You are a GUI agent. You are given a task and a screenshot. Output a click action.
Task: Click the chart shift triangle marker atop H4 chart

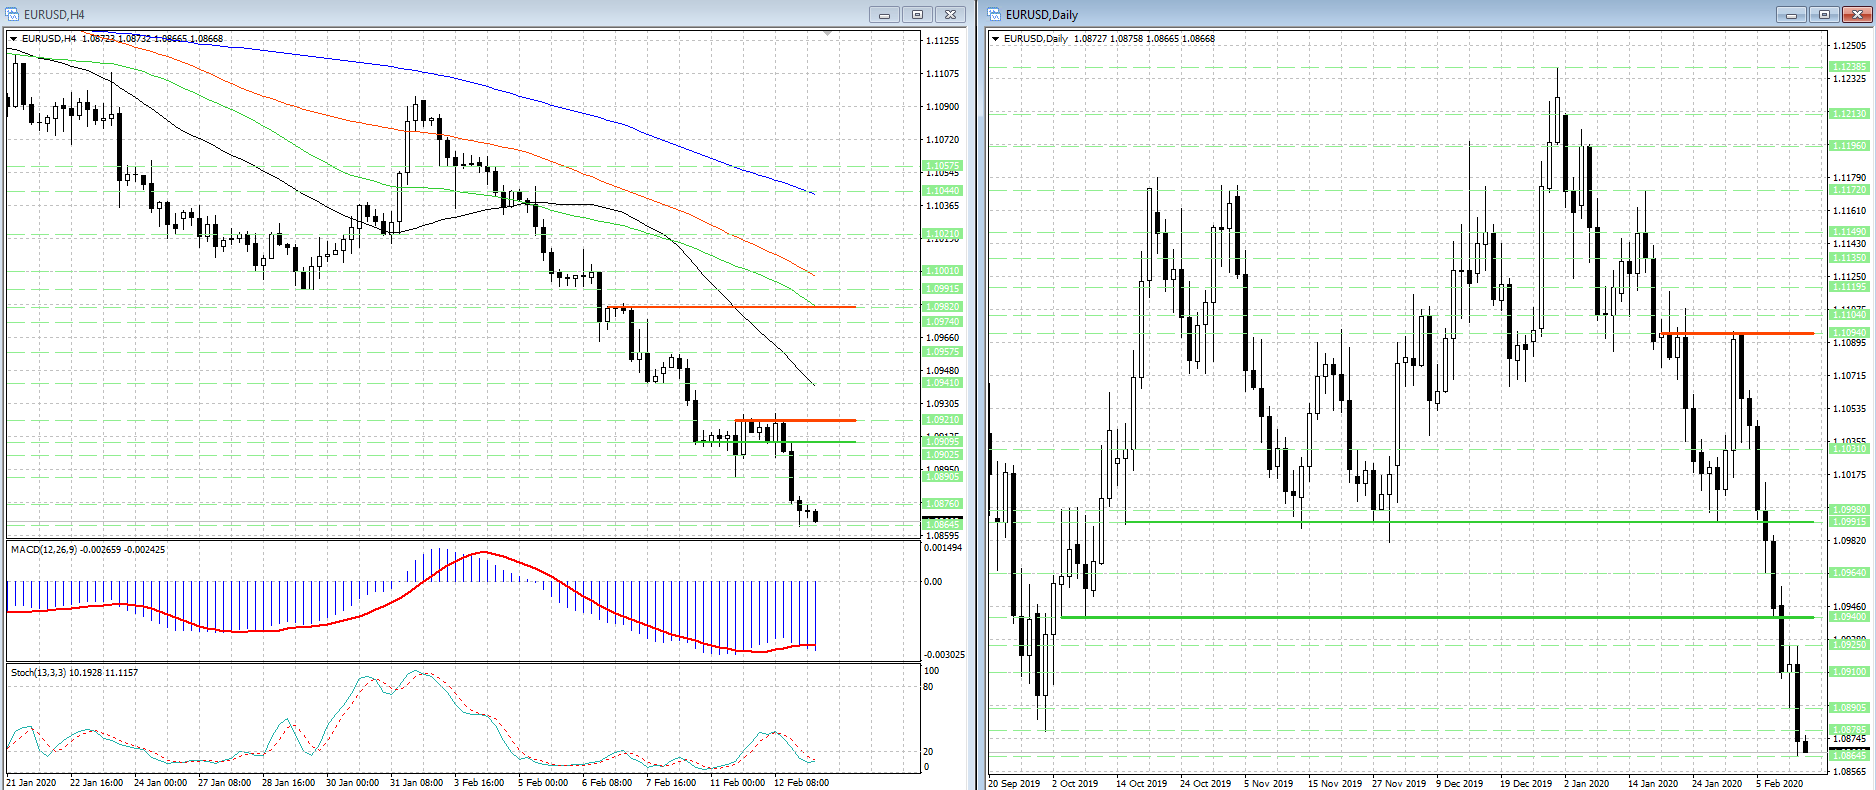(x=827, y=34)
